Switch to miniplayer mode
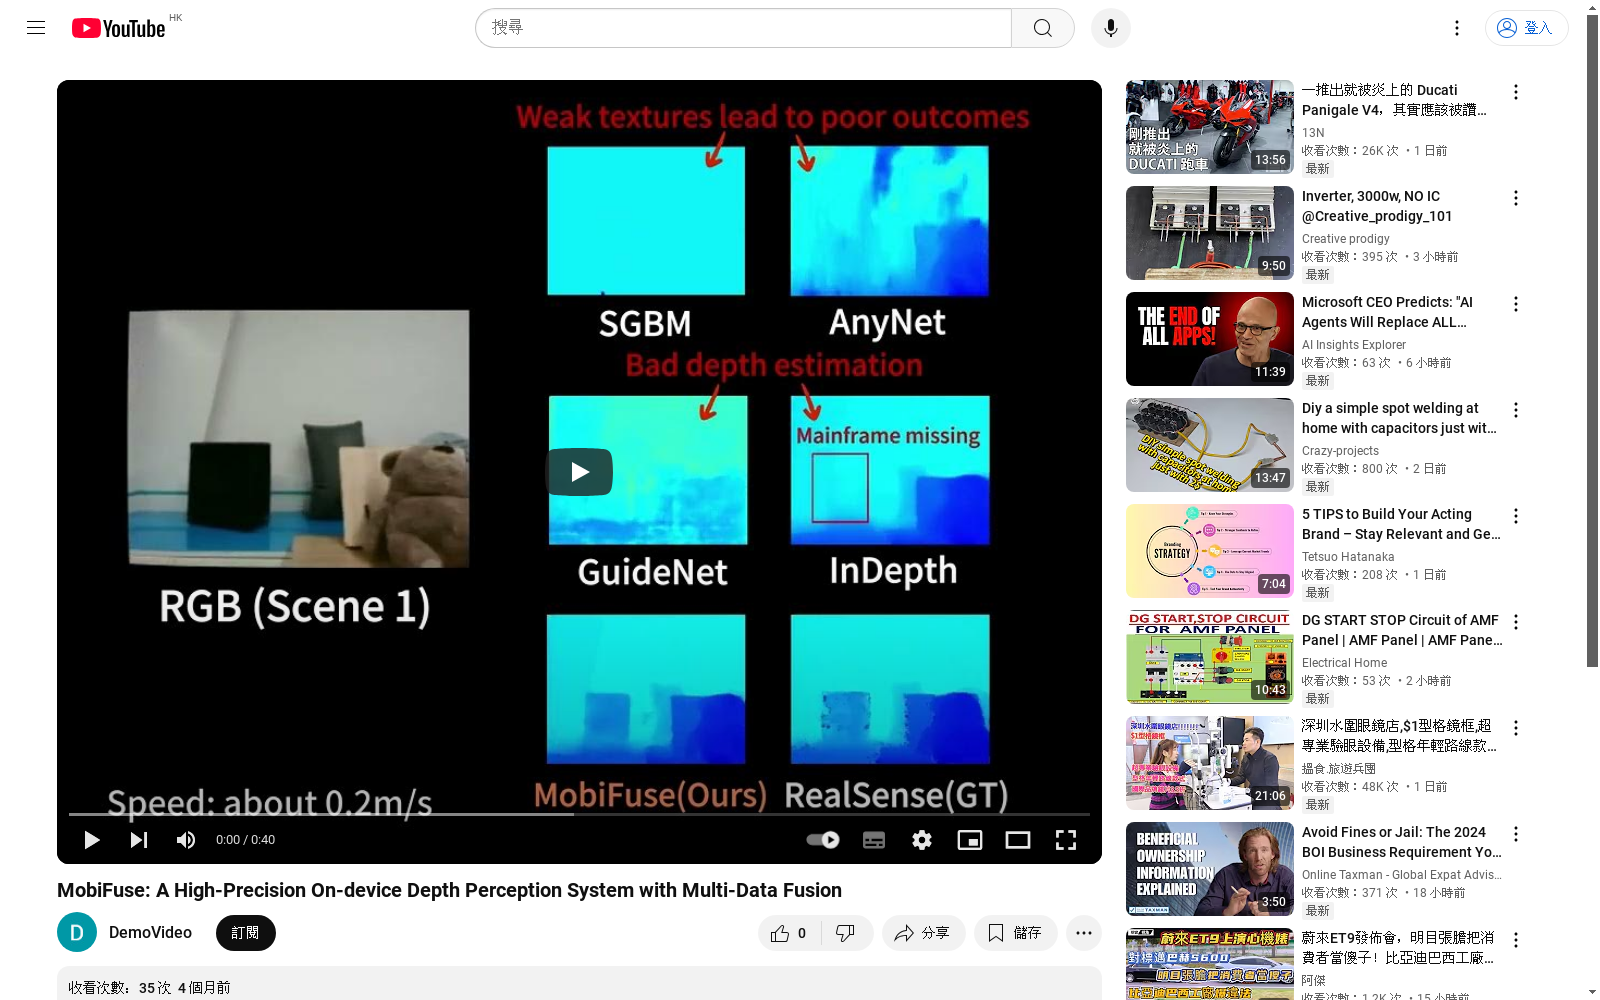Screen dimensions: 1600x1000 tap(970, 840)
